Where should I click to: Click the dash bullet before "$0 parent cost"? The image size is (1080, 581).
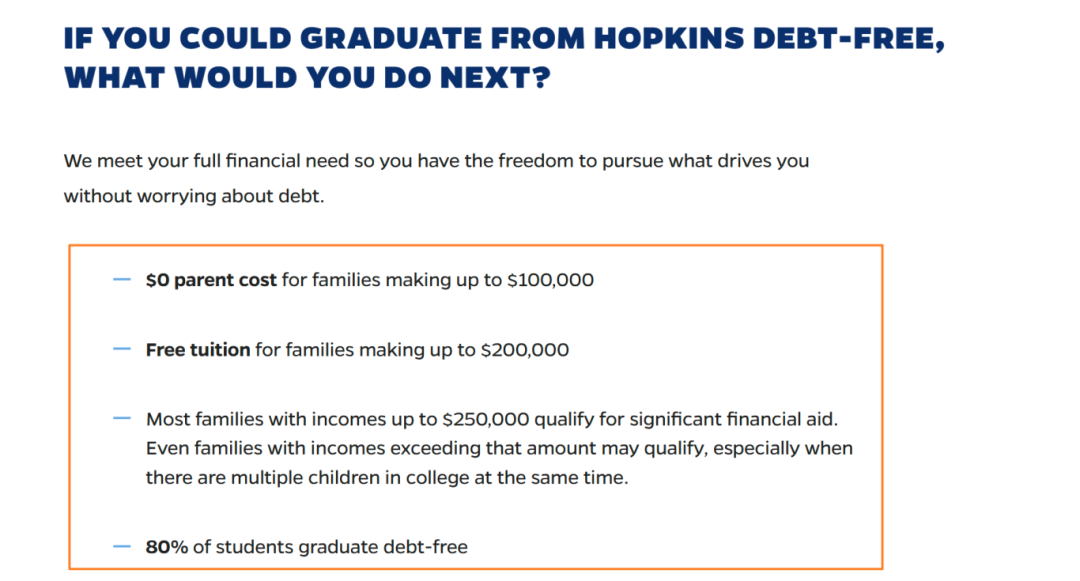tap(122, 280)
